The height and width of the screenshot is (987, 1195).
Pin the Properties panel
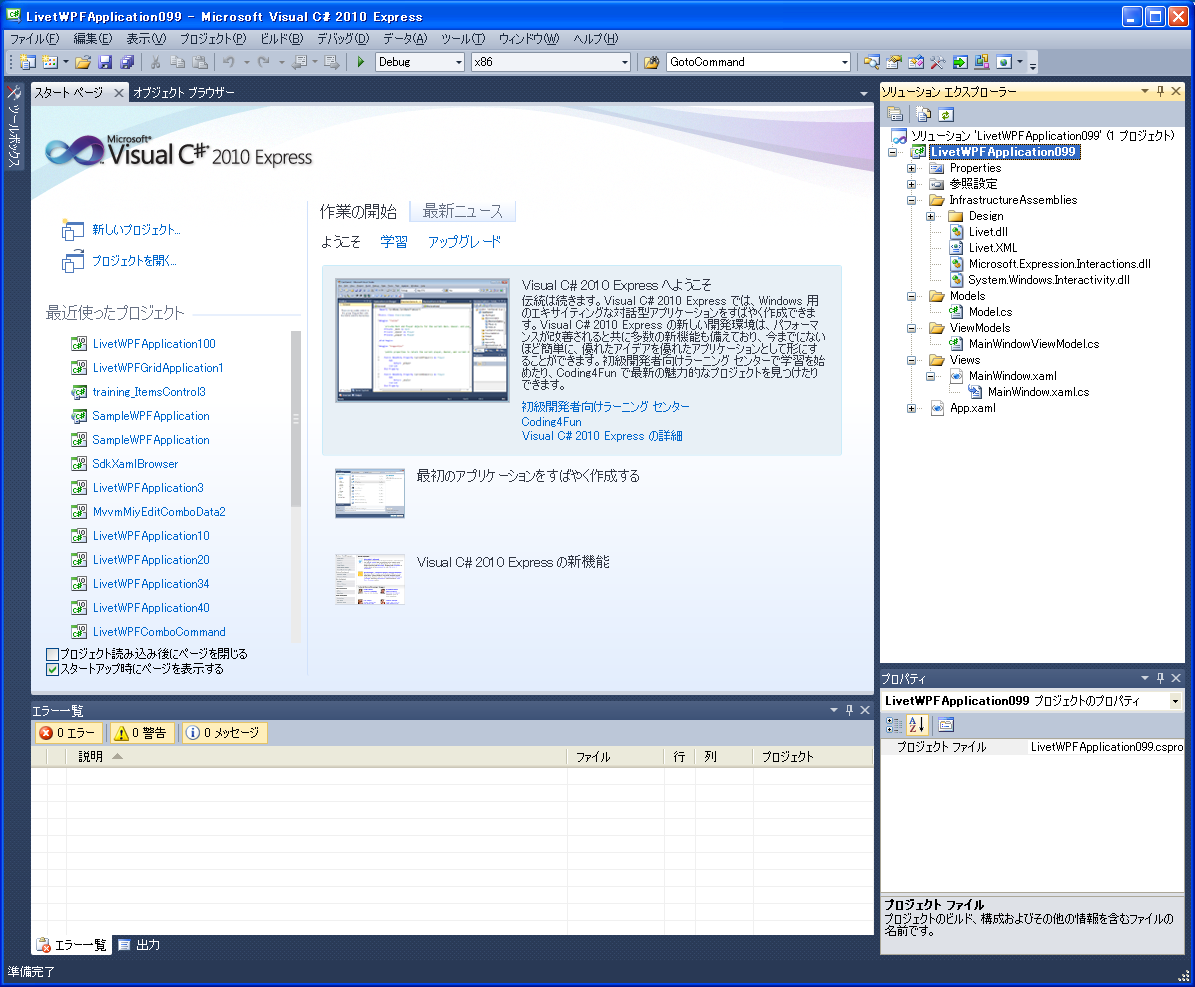1161,678
